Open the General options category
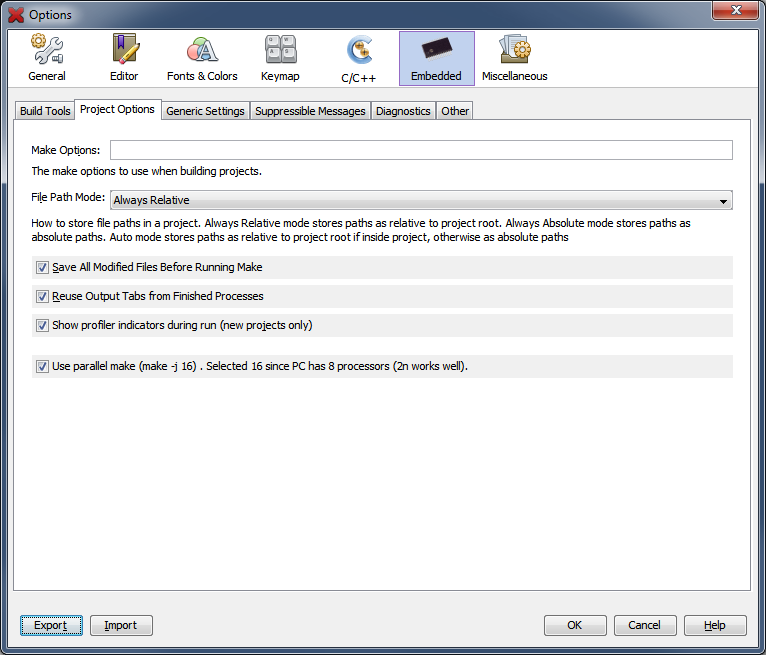The width and height of the screenshot is (766, 655). tap(47, 58)
